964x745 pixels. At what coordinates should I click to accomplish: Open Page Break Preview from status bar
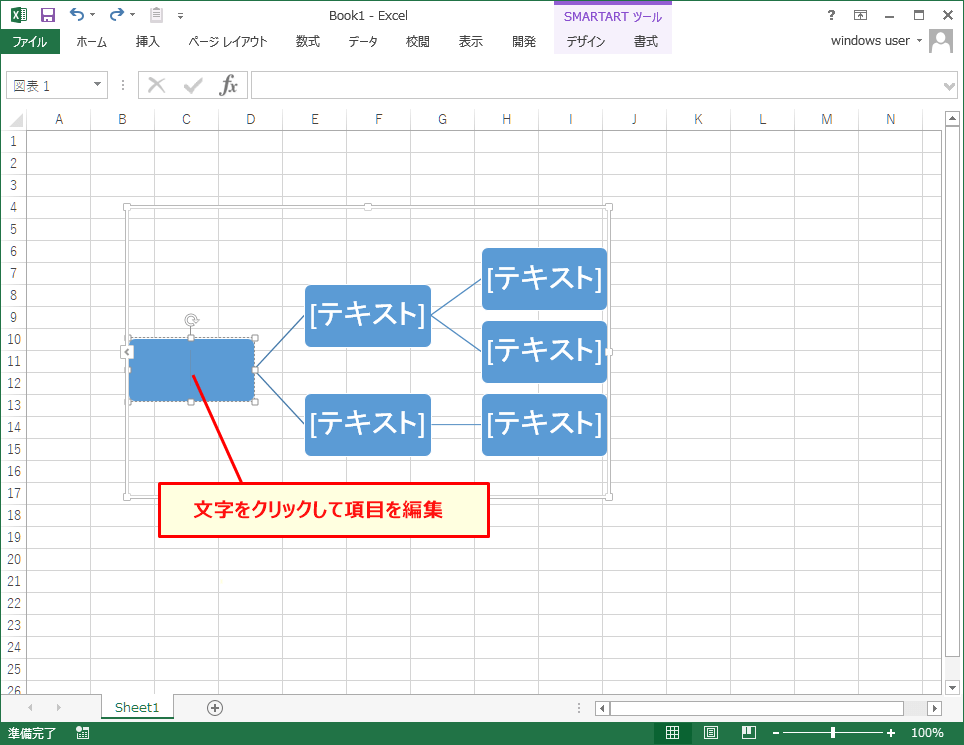[x=748, y=732]
